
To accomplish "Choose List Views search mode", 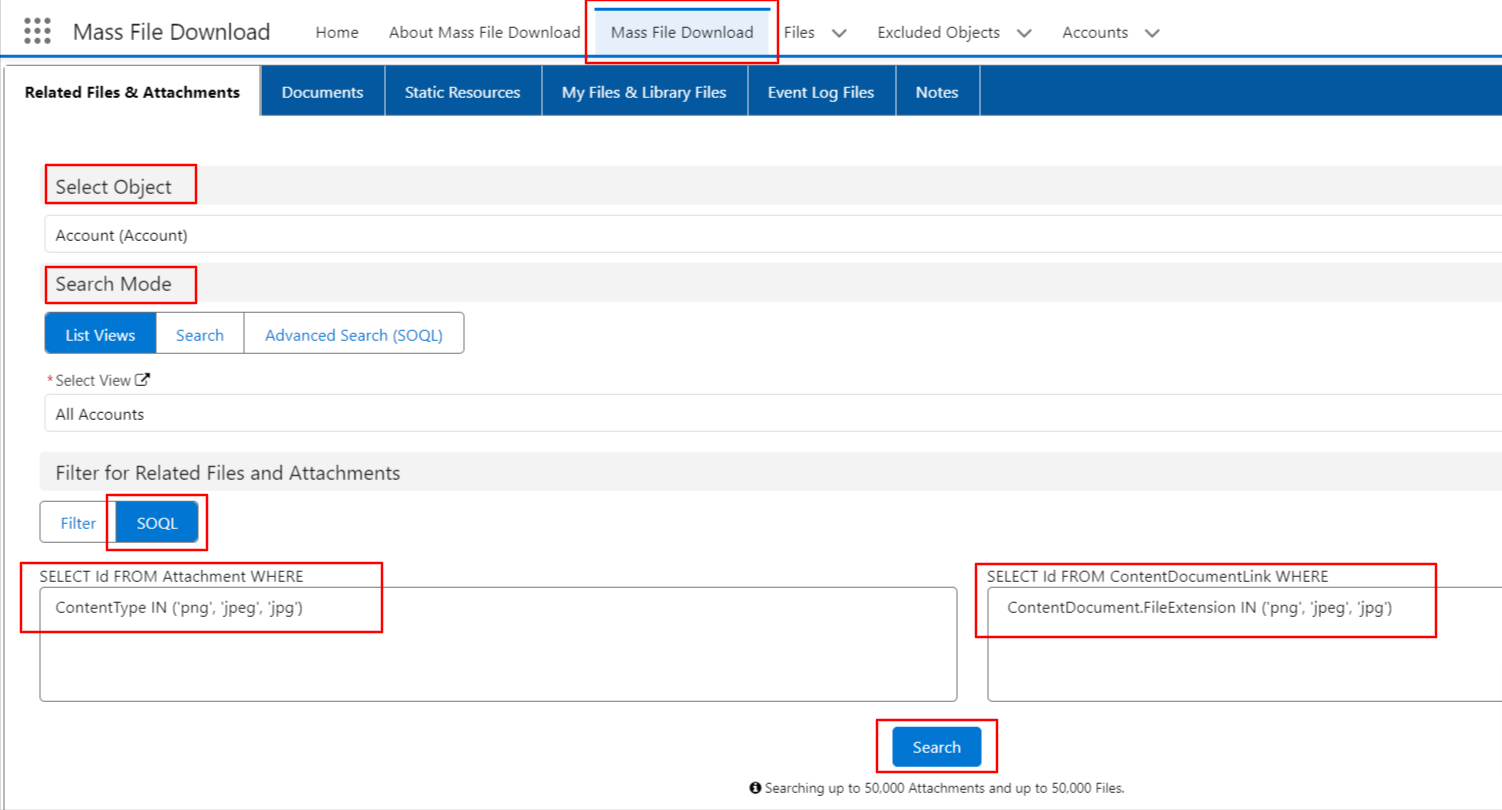I will [100, 335].
